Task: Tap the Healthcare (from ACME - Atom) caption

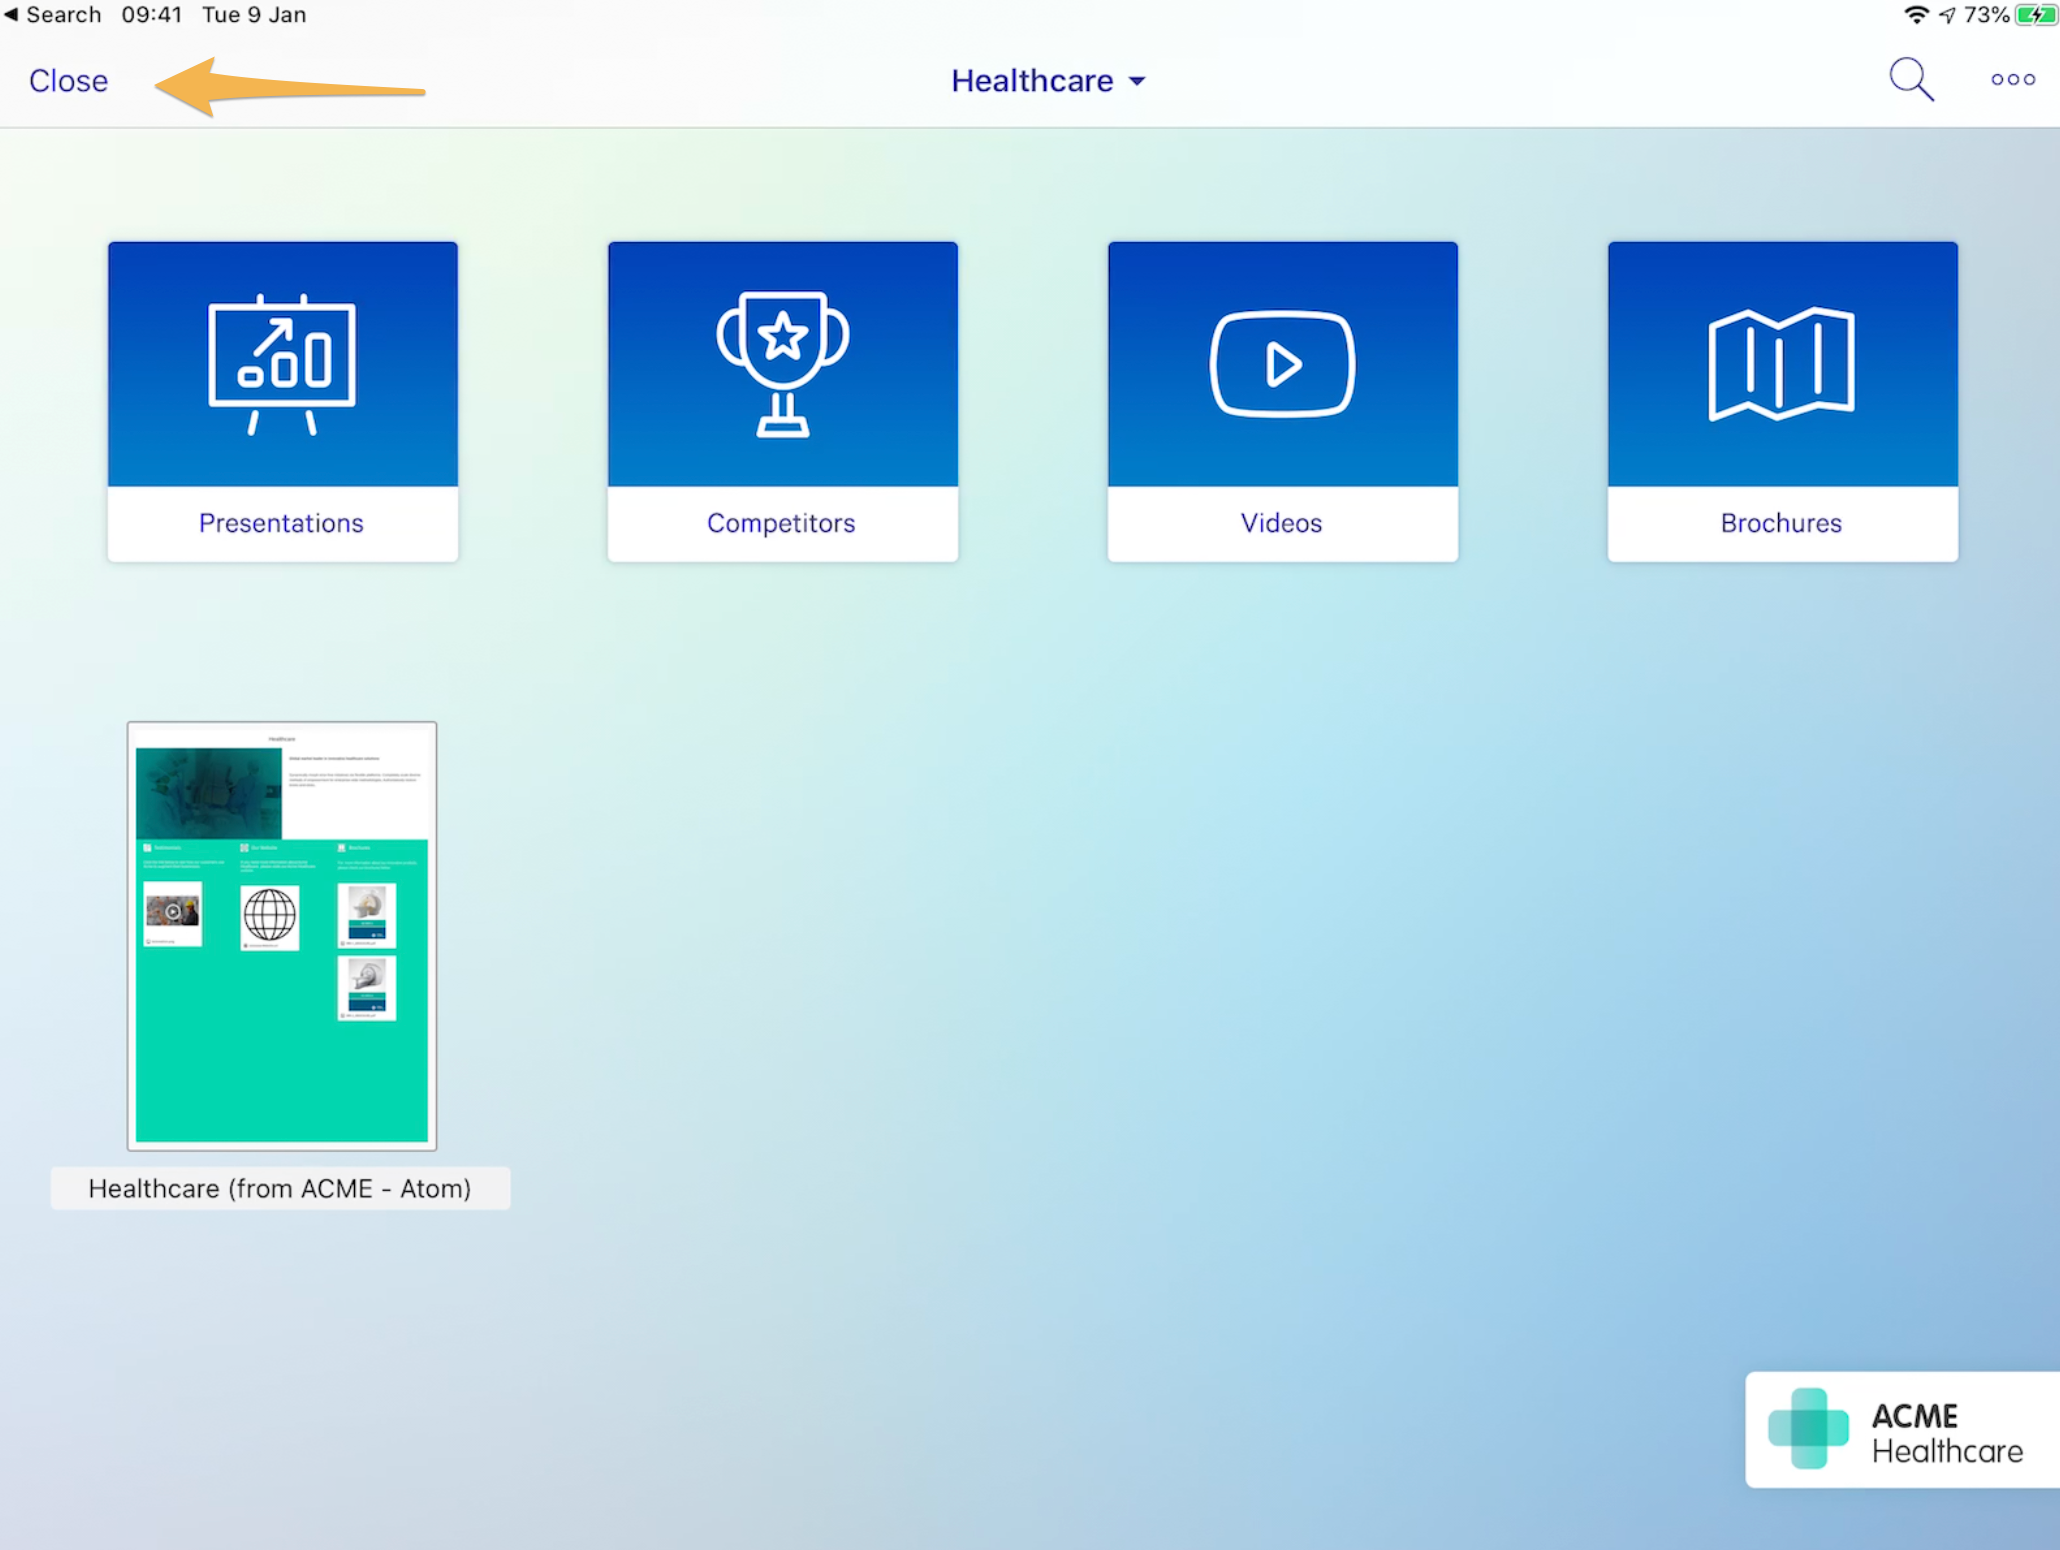Action: [280, 1188]
